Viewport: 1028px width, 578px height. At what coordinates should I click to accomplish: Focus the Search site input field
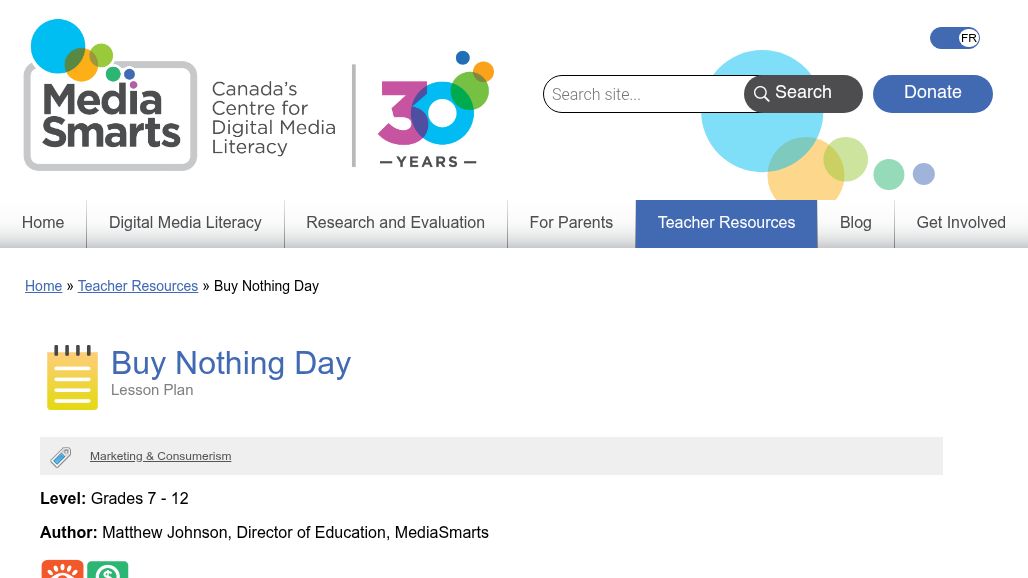tap(645, 94)
